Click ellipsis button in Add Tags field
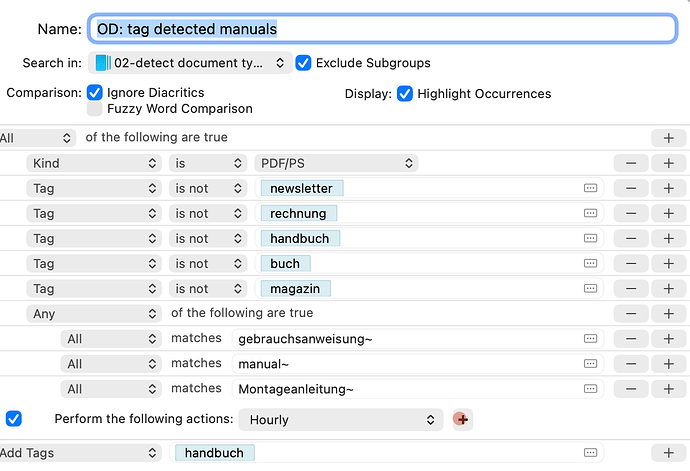The image size is (690, 471). [590, 453]
